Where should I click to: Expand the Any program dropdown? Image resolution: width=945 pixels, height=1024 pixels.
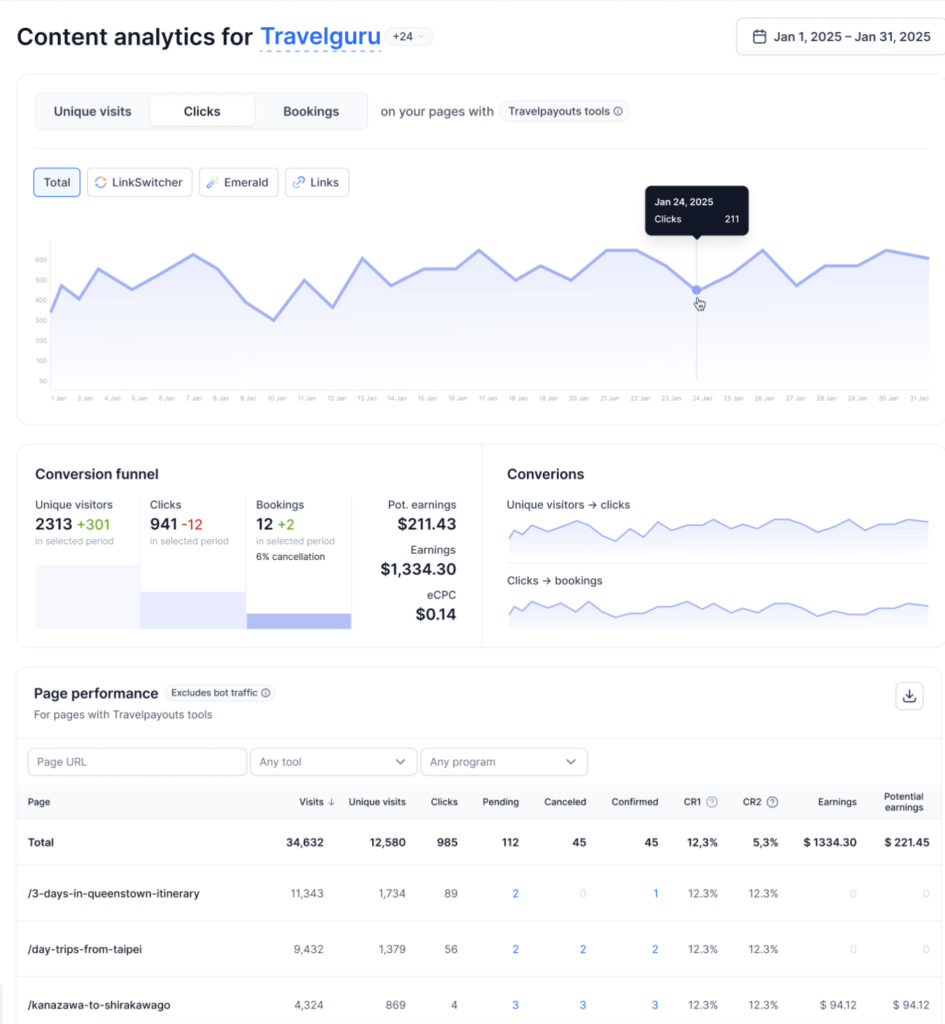[503, 762]
